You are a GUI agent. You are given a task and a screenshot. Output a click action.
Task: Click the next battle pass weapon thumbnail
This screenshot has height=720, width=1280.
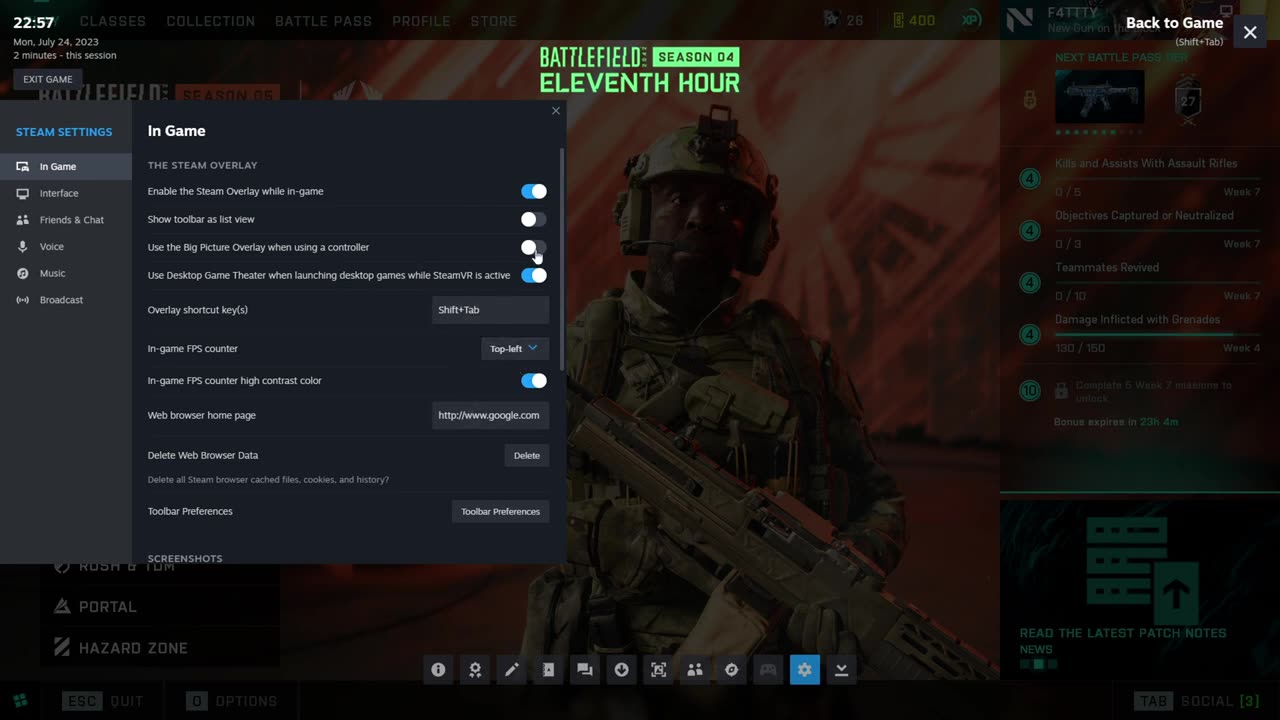(1100, 97)
